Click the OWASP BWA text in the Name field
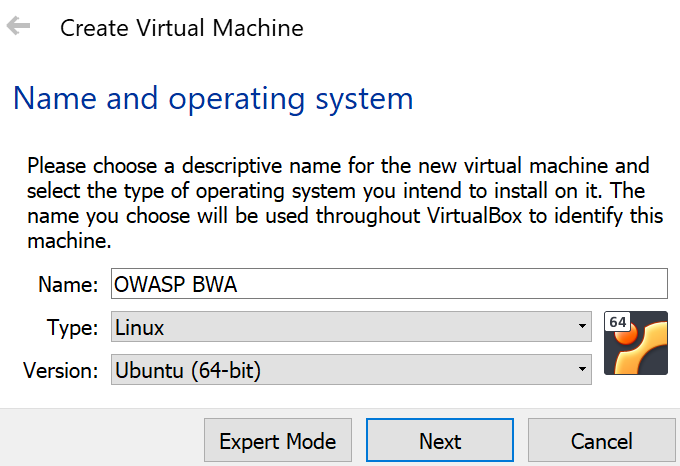Image resolution: width=680 pixels, height=466 pixels. click(x=176, y=283)
